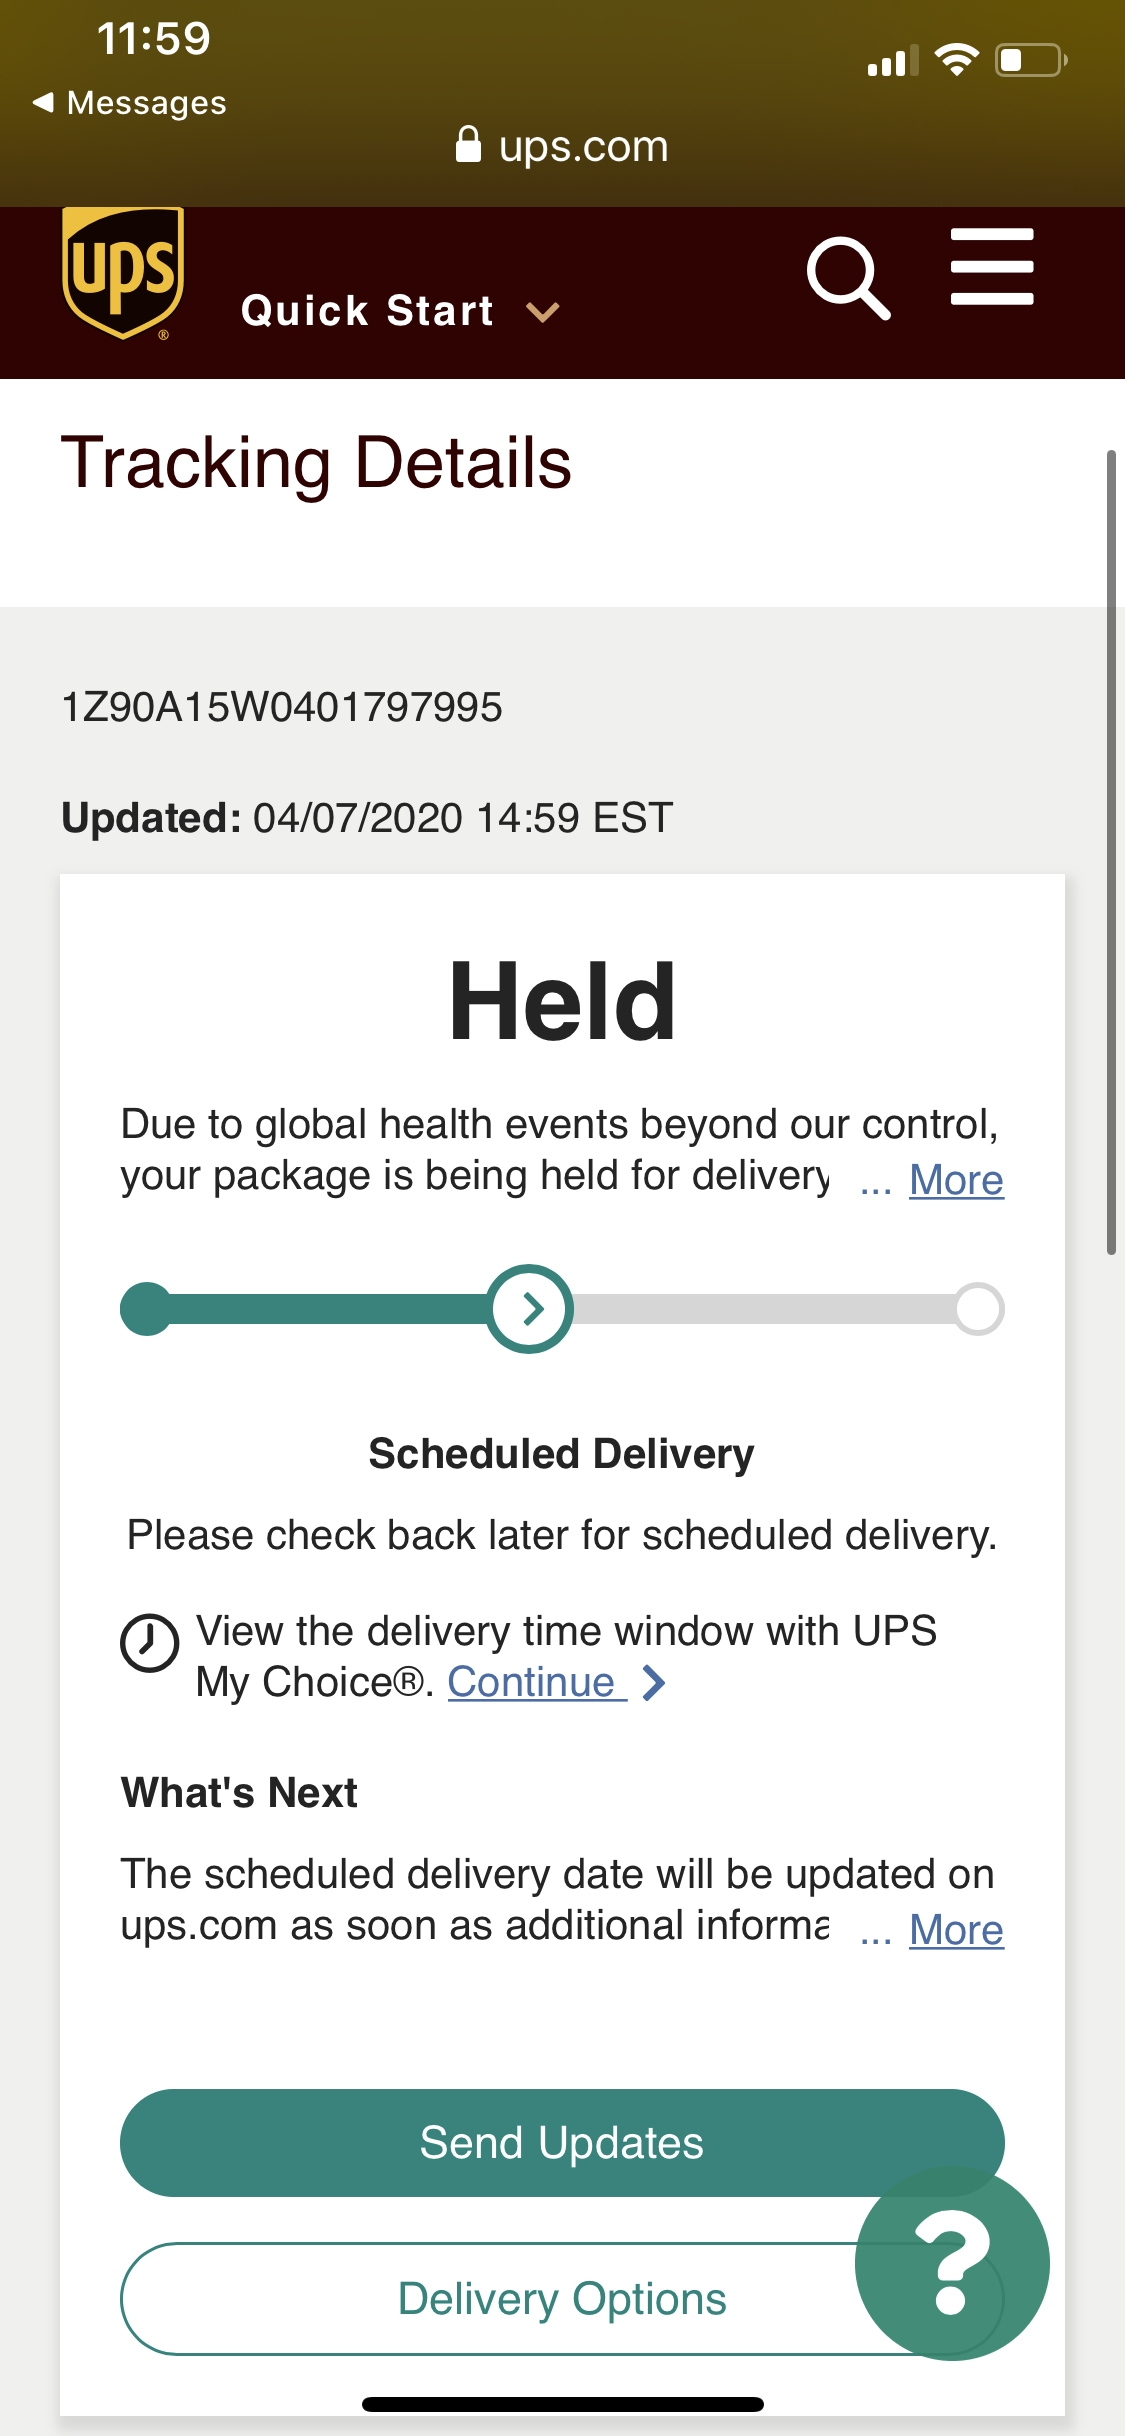Click the green question mark help icon
Image resolution: width=1125 pixels, height=2436 pixels.
click(x=951, y=2266)
